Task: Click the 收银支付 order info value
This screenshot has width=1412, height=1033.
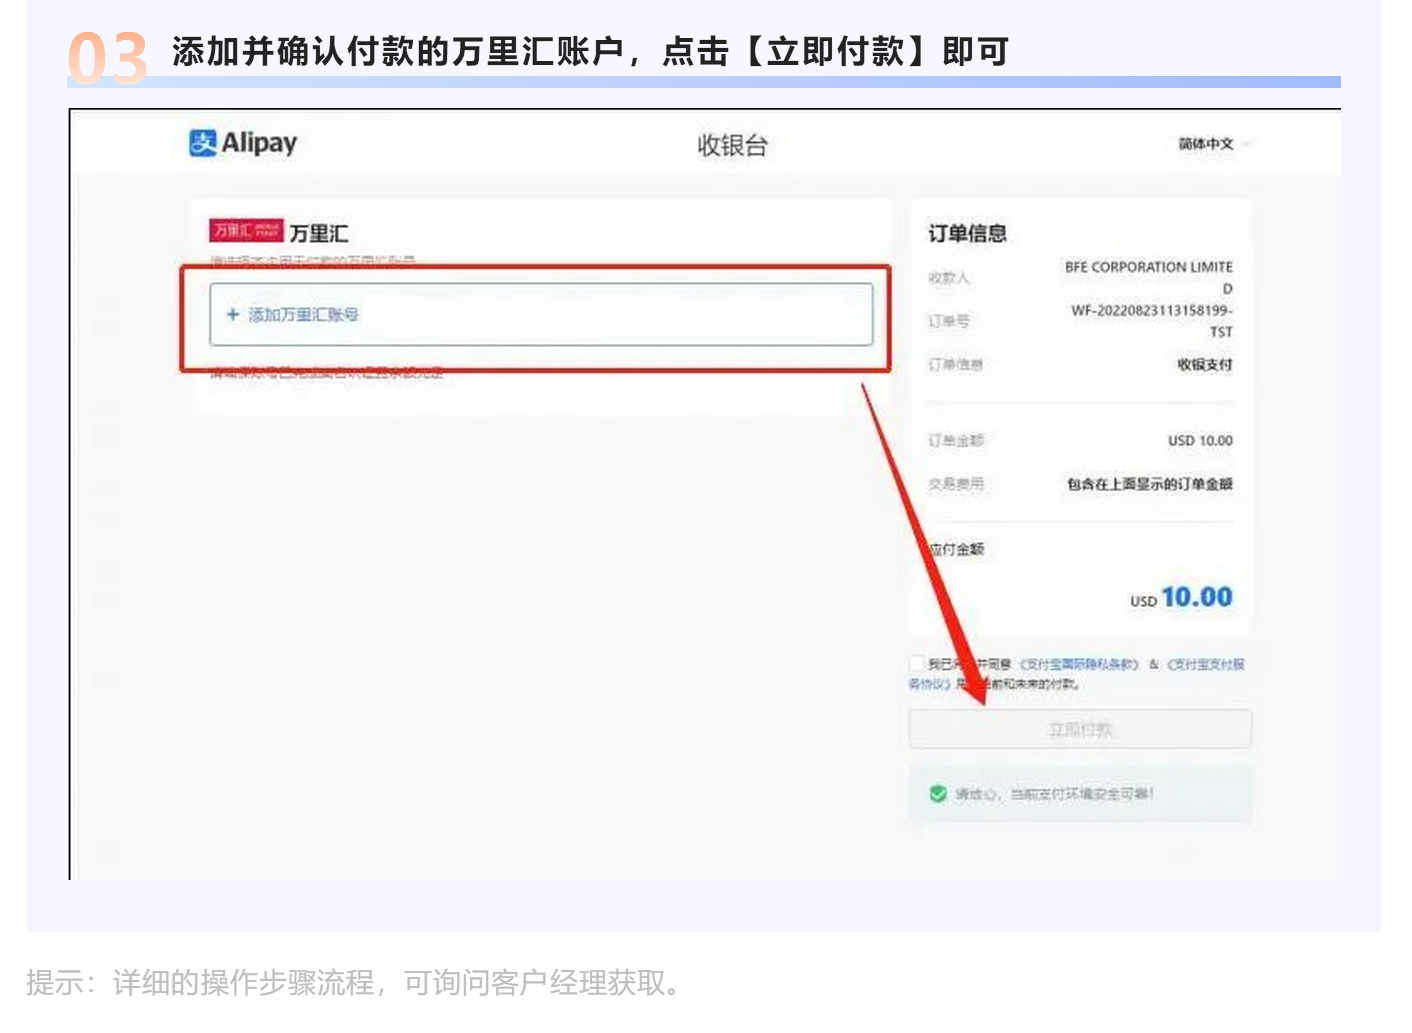Action: click(1204, 365)
